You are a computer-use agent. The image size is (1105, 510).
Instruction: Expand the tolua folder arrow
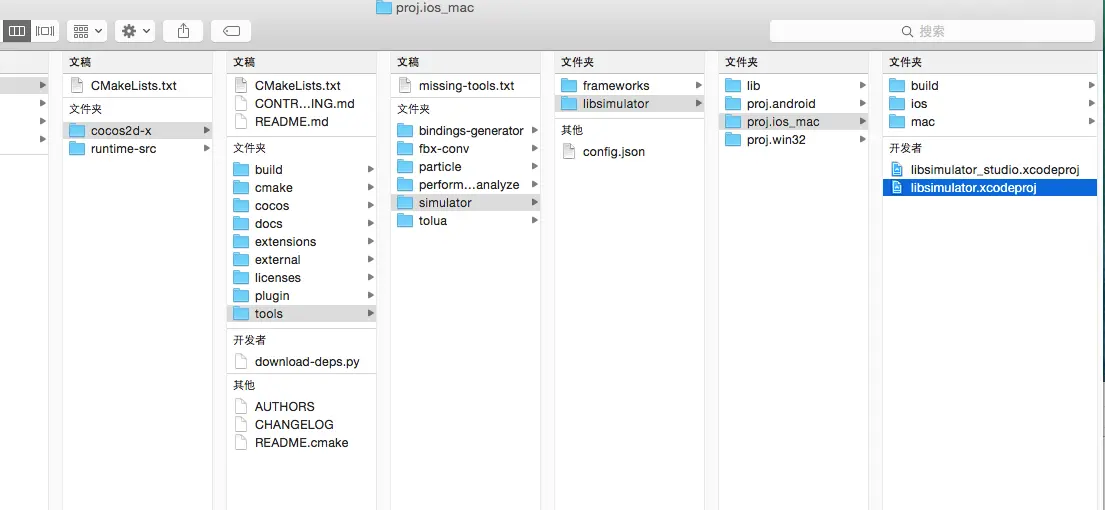click(x=535, y=220)
